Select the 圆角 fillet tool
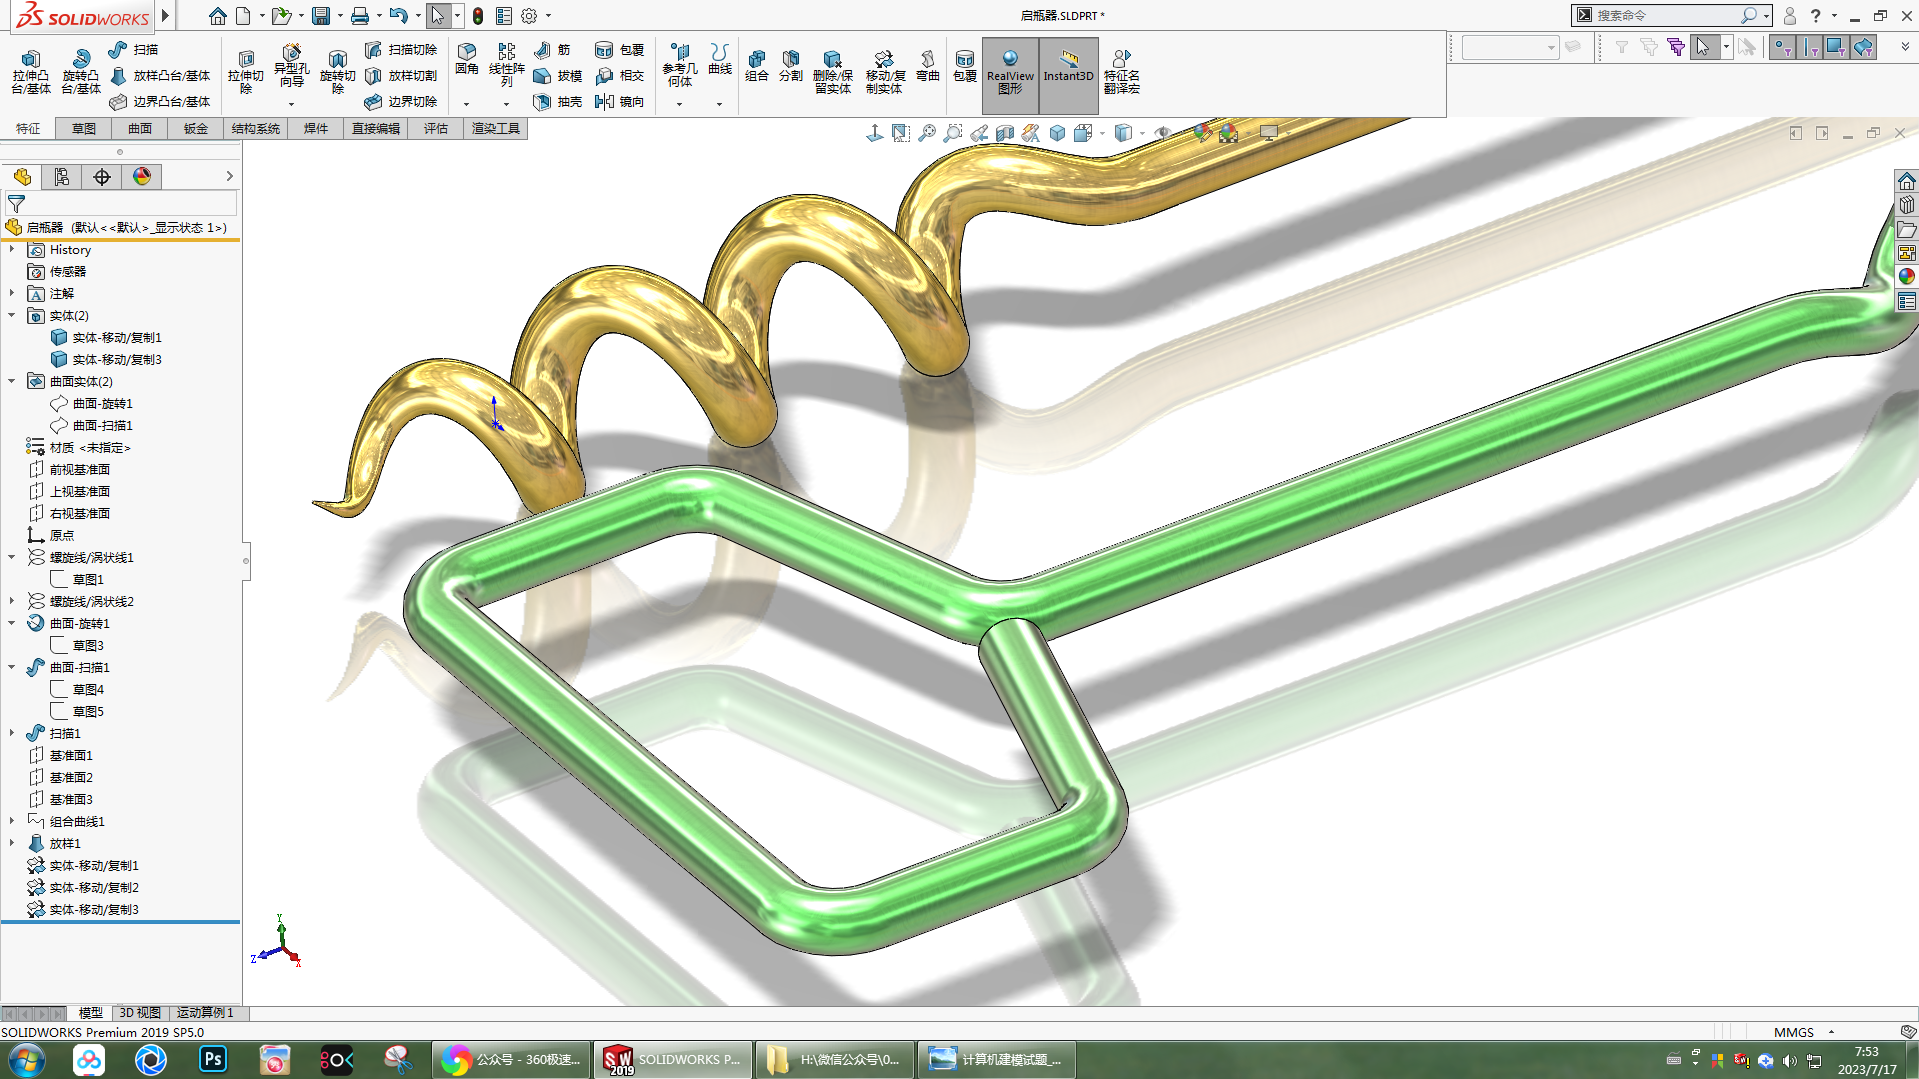Screen dimensions: 1919x1079 tap(467, 60)
